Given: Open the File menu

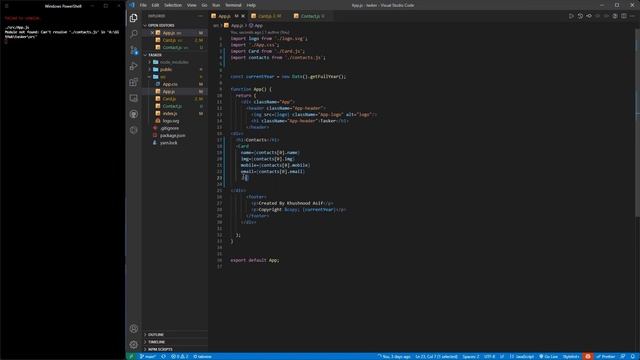Looking at the screenshot, I should [143, 5].
